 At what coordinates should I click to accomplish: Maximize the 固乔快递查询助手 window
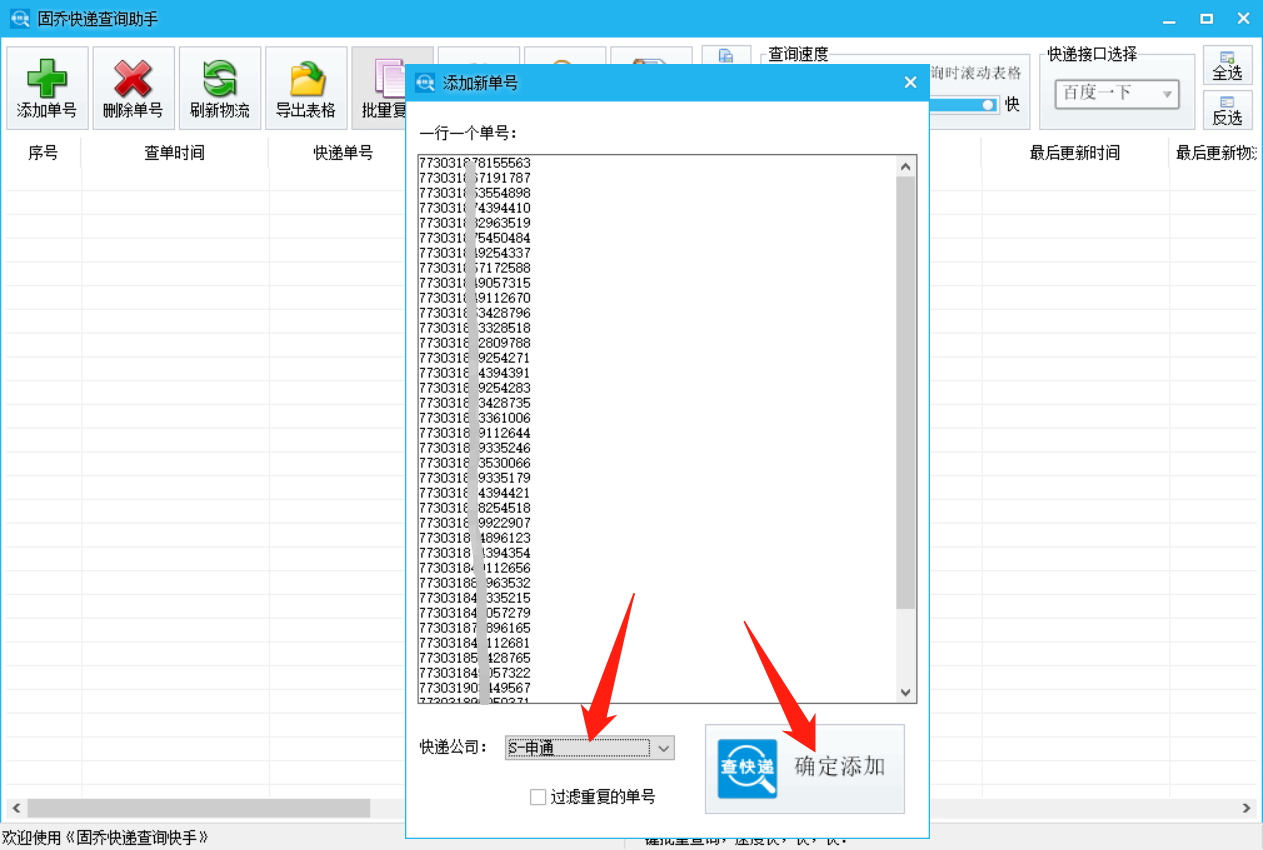1207,18
